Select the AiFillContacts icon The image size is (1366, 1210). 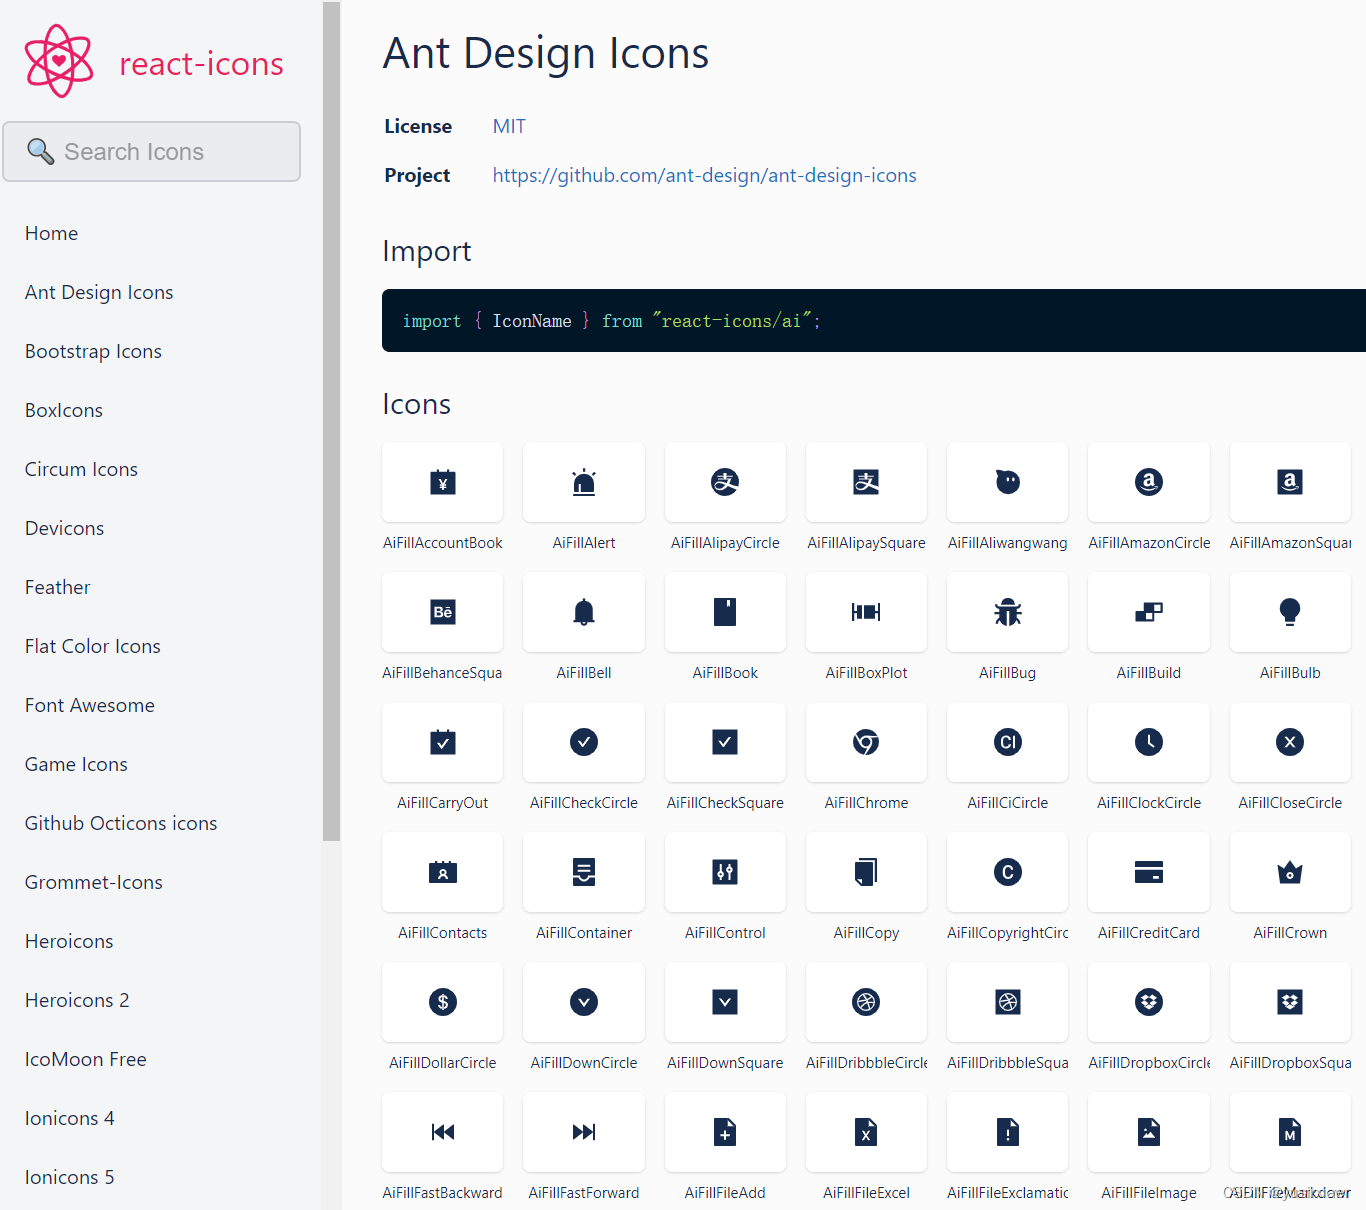442,872
